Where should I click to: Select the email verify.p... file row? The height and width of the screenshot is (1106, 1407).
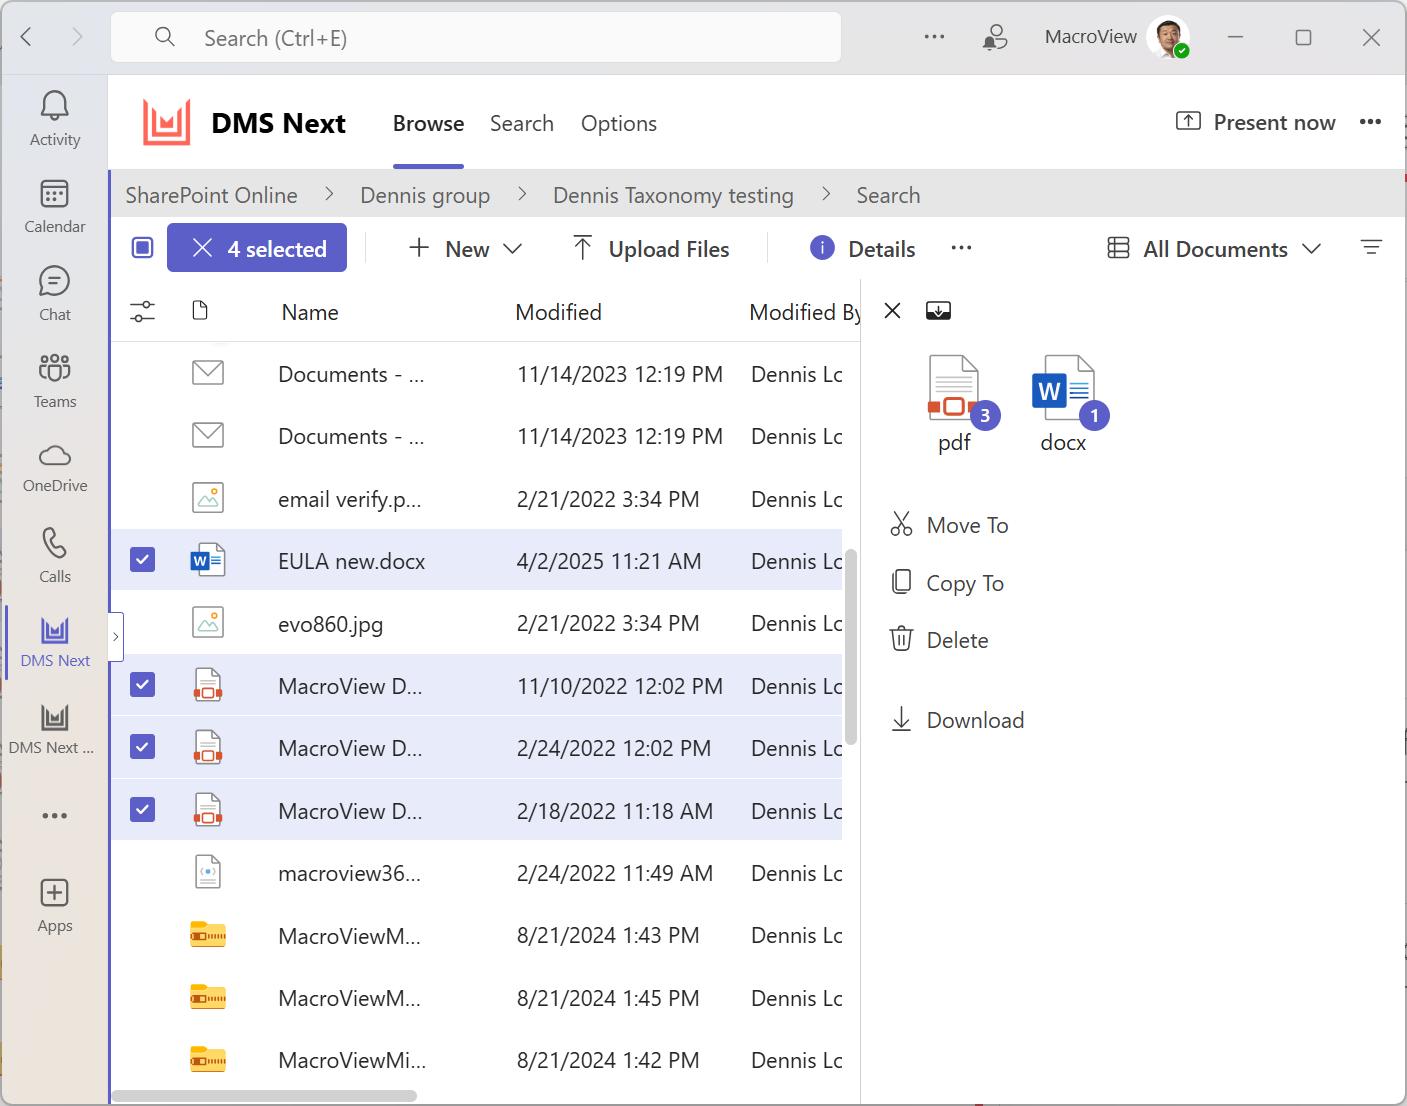point(476,498)
